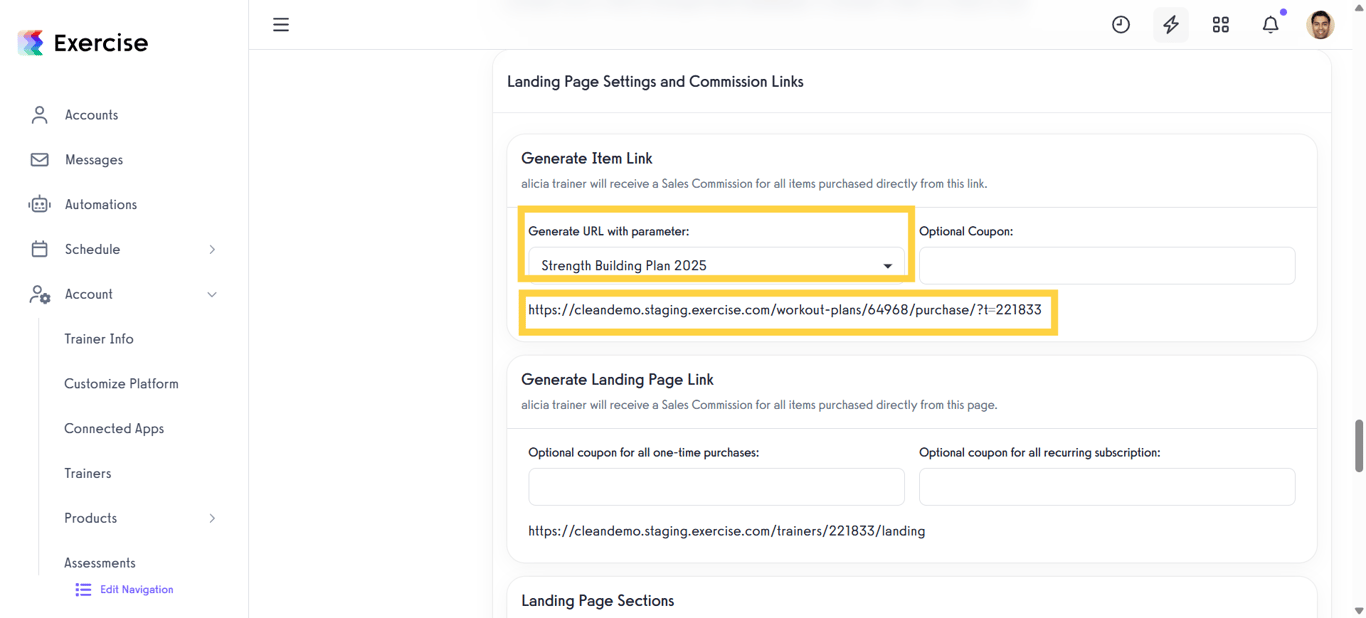1366x618 pixels.
Task: Click the one-time purchases coupon field
Action: (x=715, y=487)
